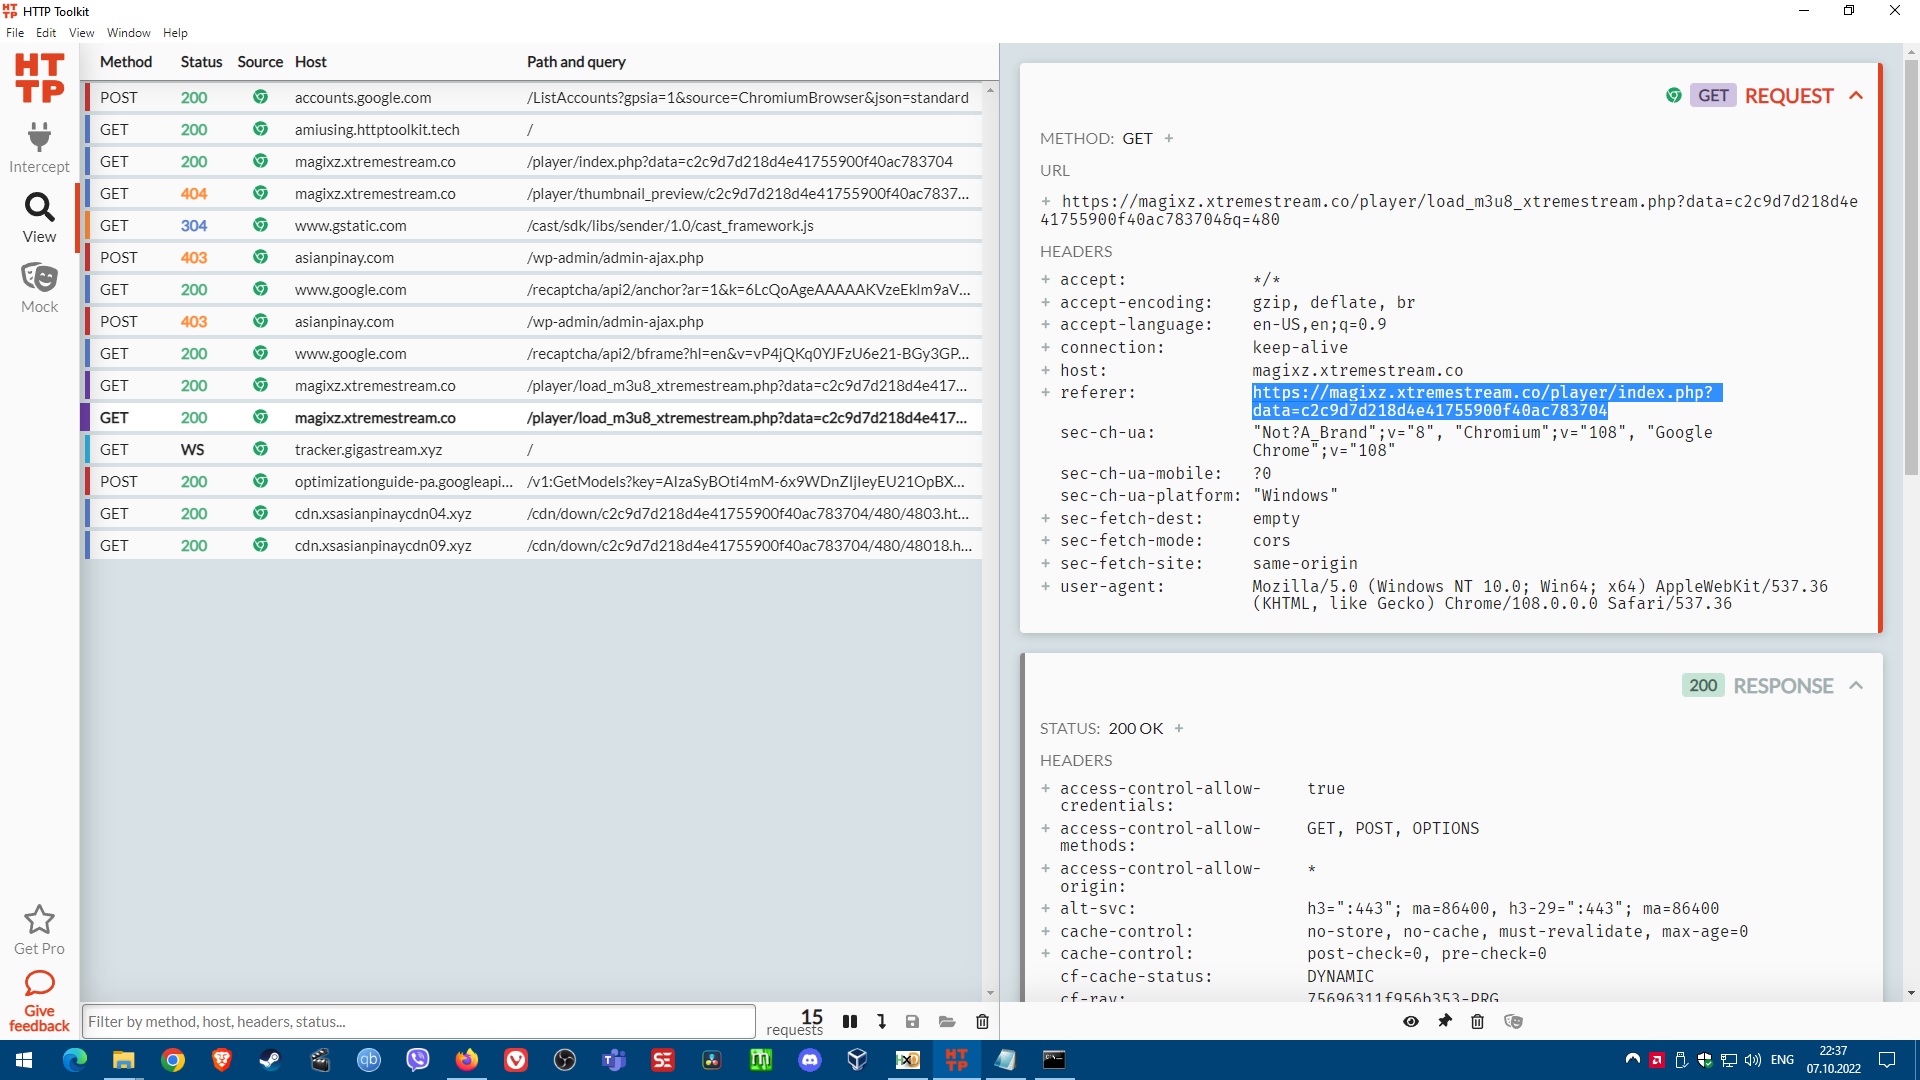
Task: Click the Filter by method input field
Action: click(x=418, y=1021)
